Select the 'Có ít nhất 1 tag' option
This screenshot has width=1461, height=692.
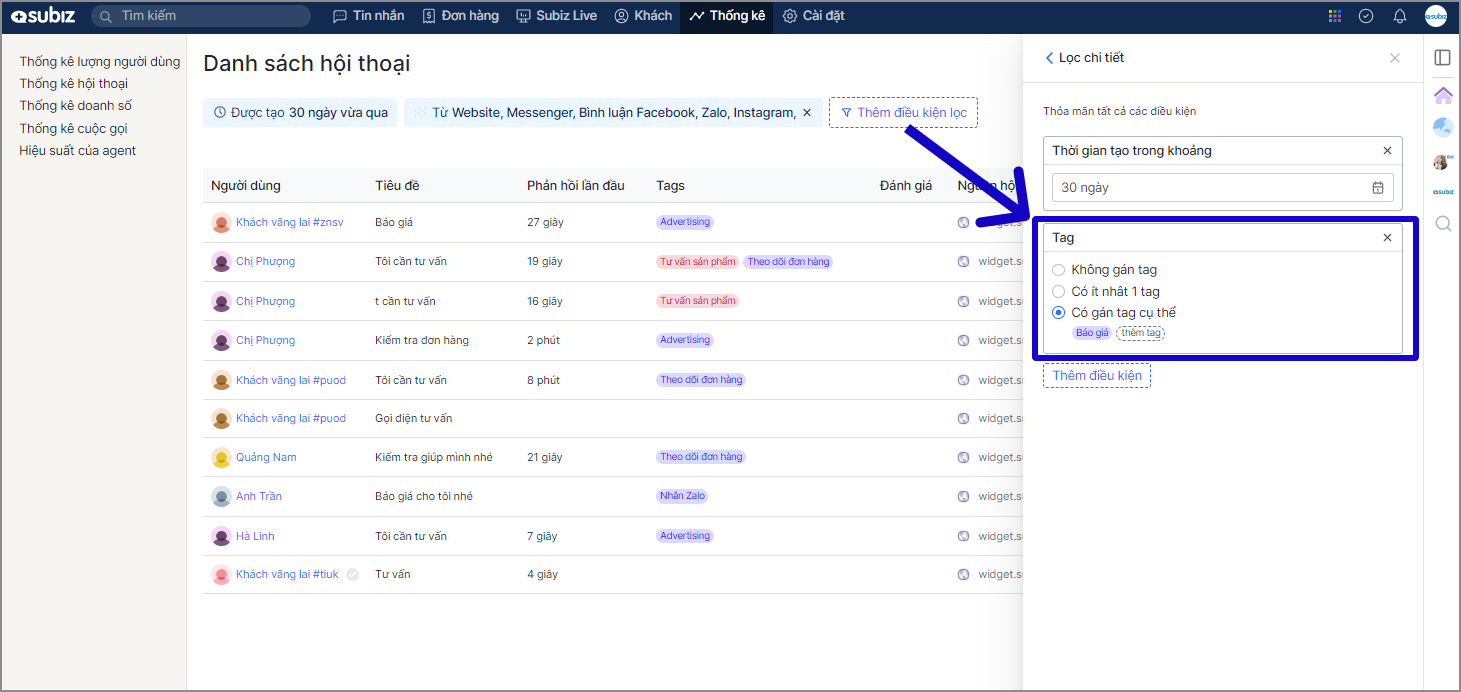point(1059,292)
